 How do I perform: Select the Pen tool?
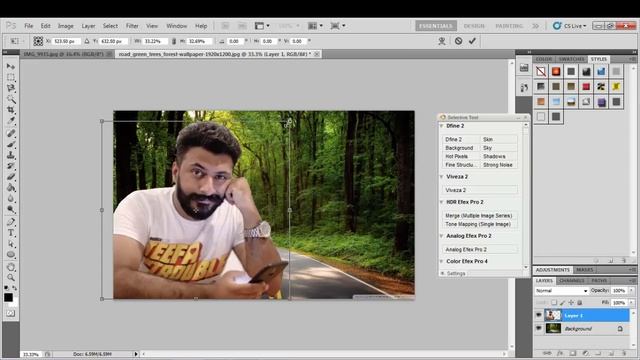[11, 222]
